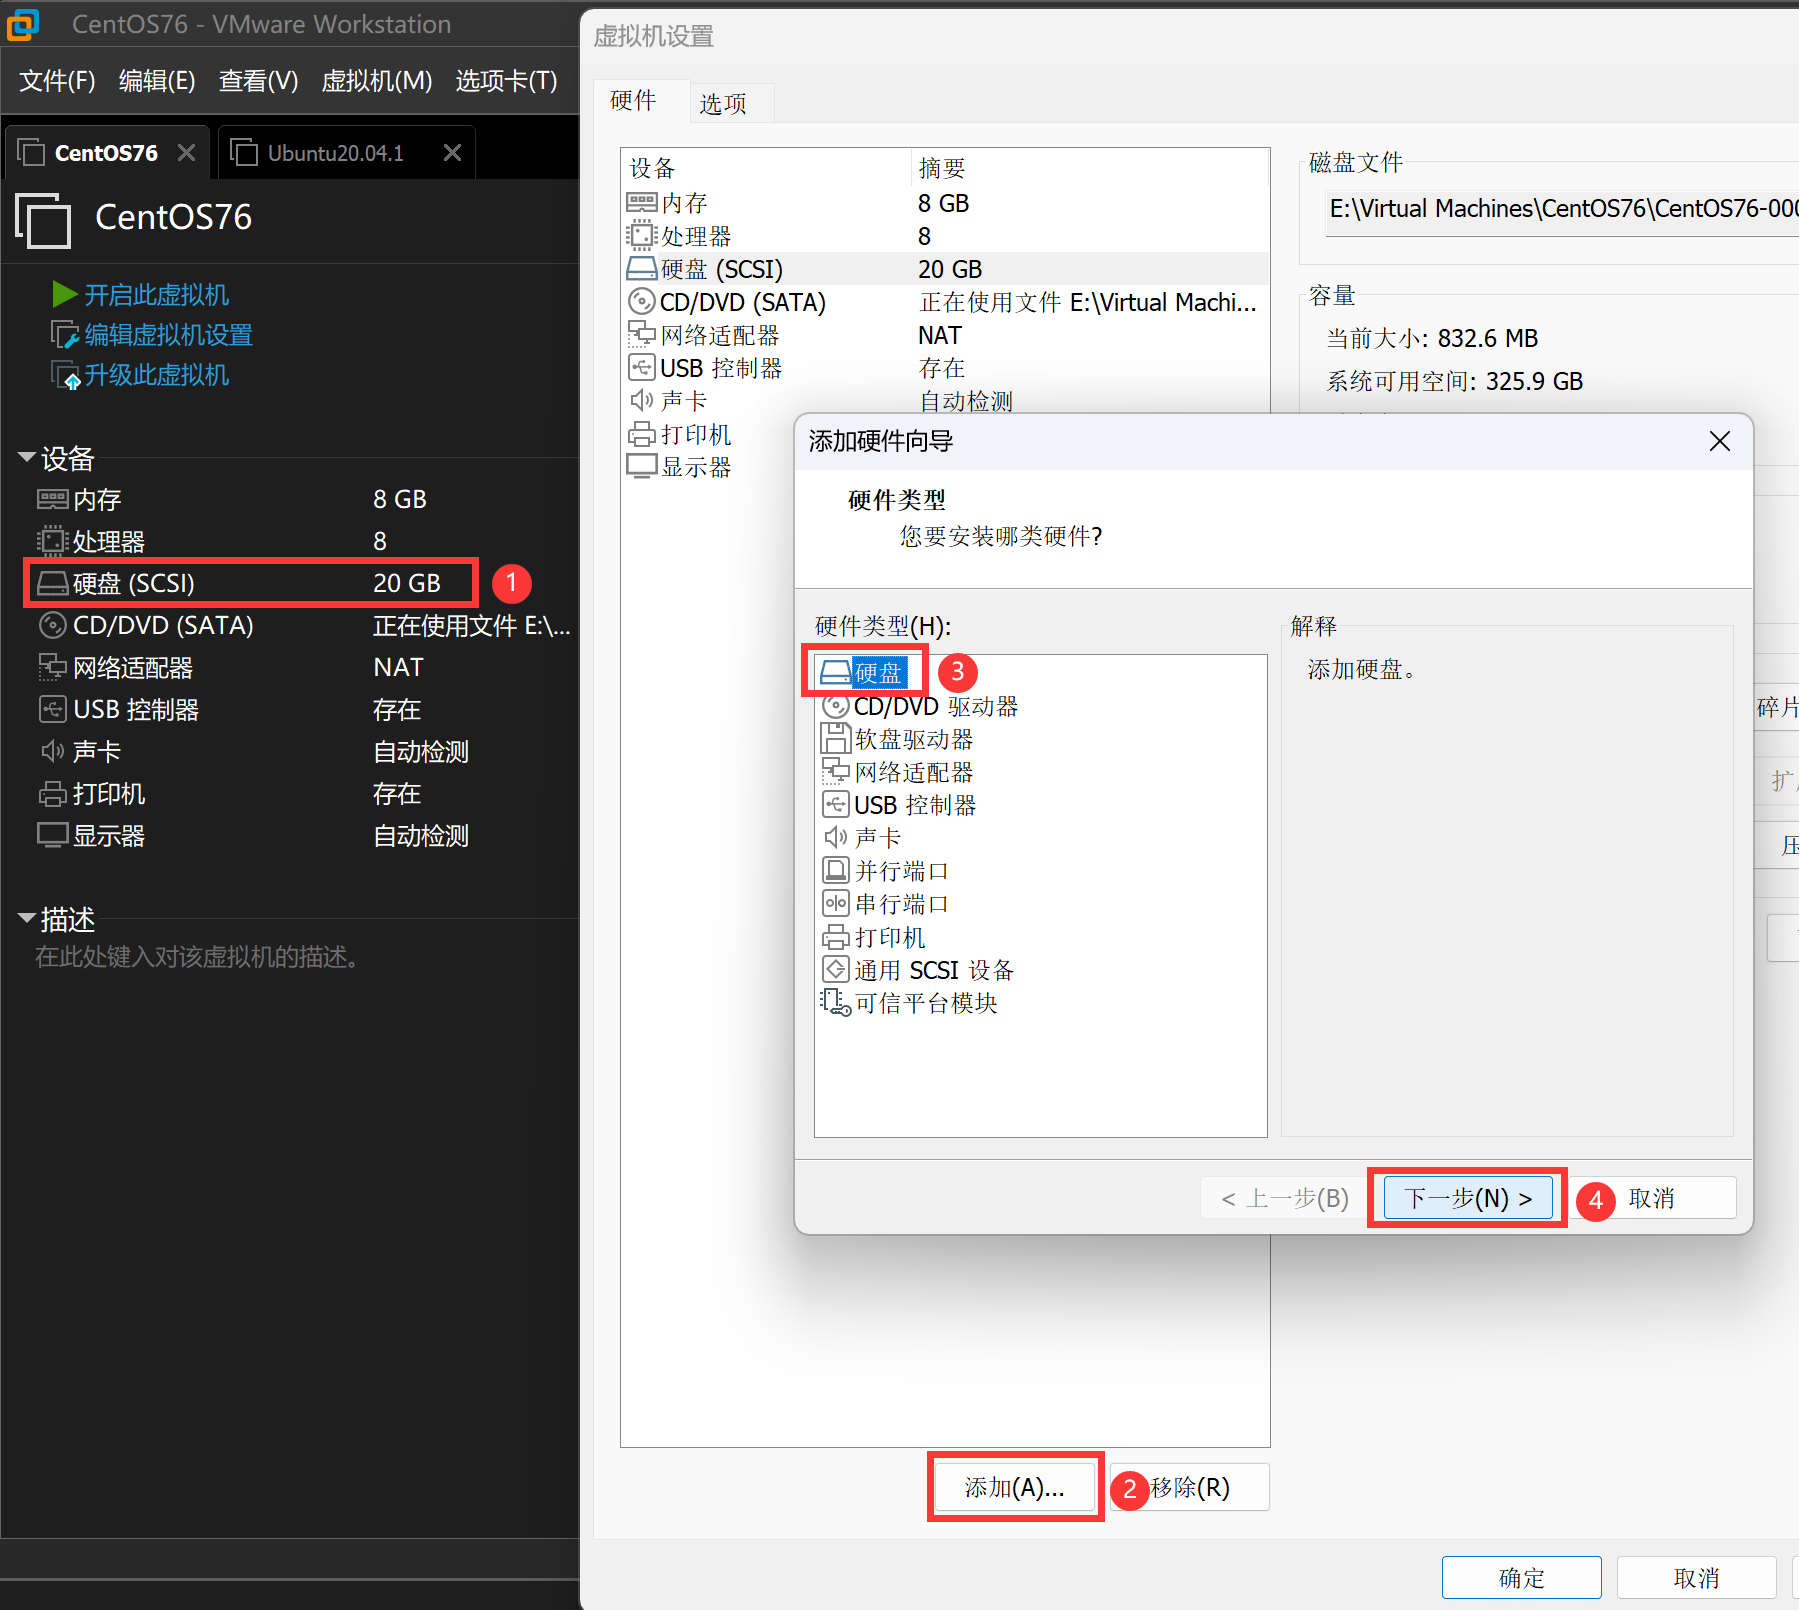
Task: Select serial port icon in wizard list
Action: (x=835, y=903)
